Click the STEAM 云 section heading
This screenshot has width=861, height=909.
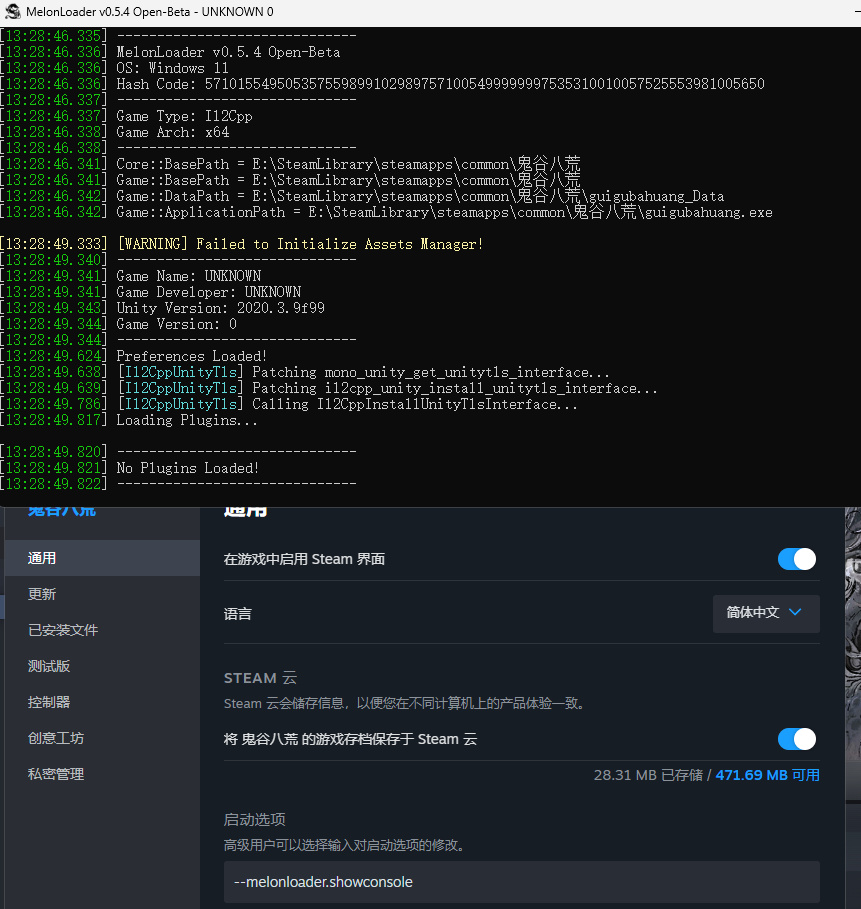point(260,678)
